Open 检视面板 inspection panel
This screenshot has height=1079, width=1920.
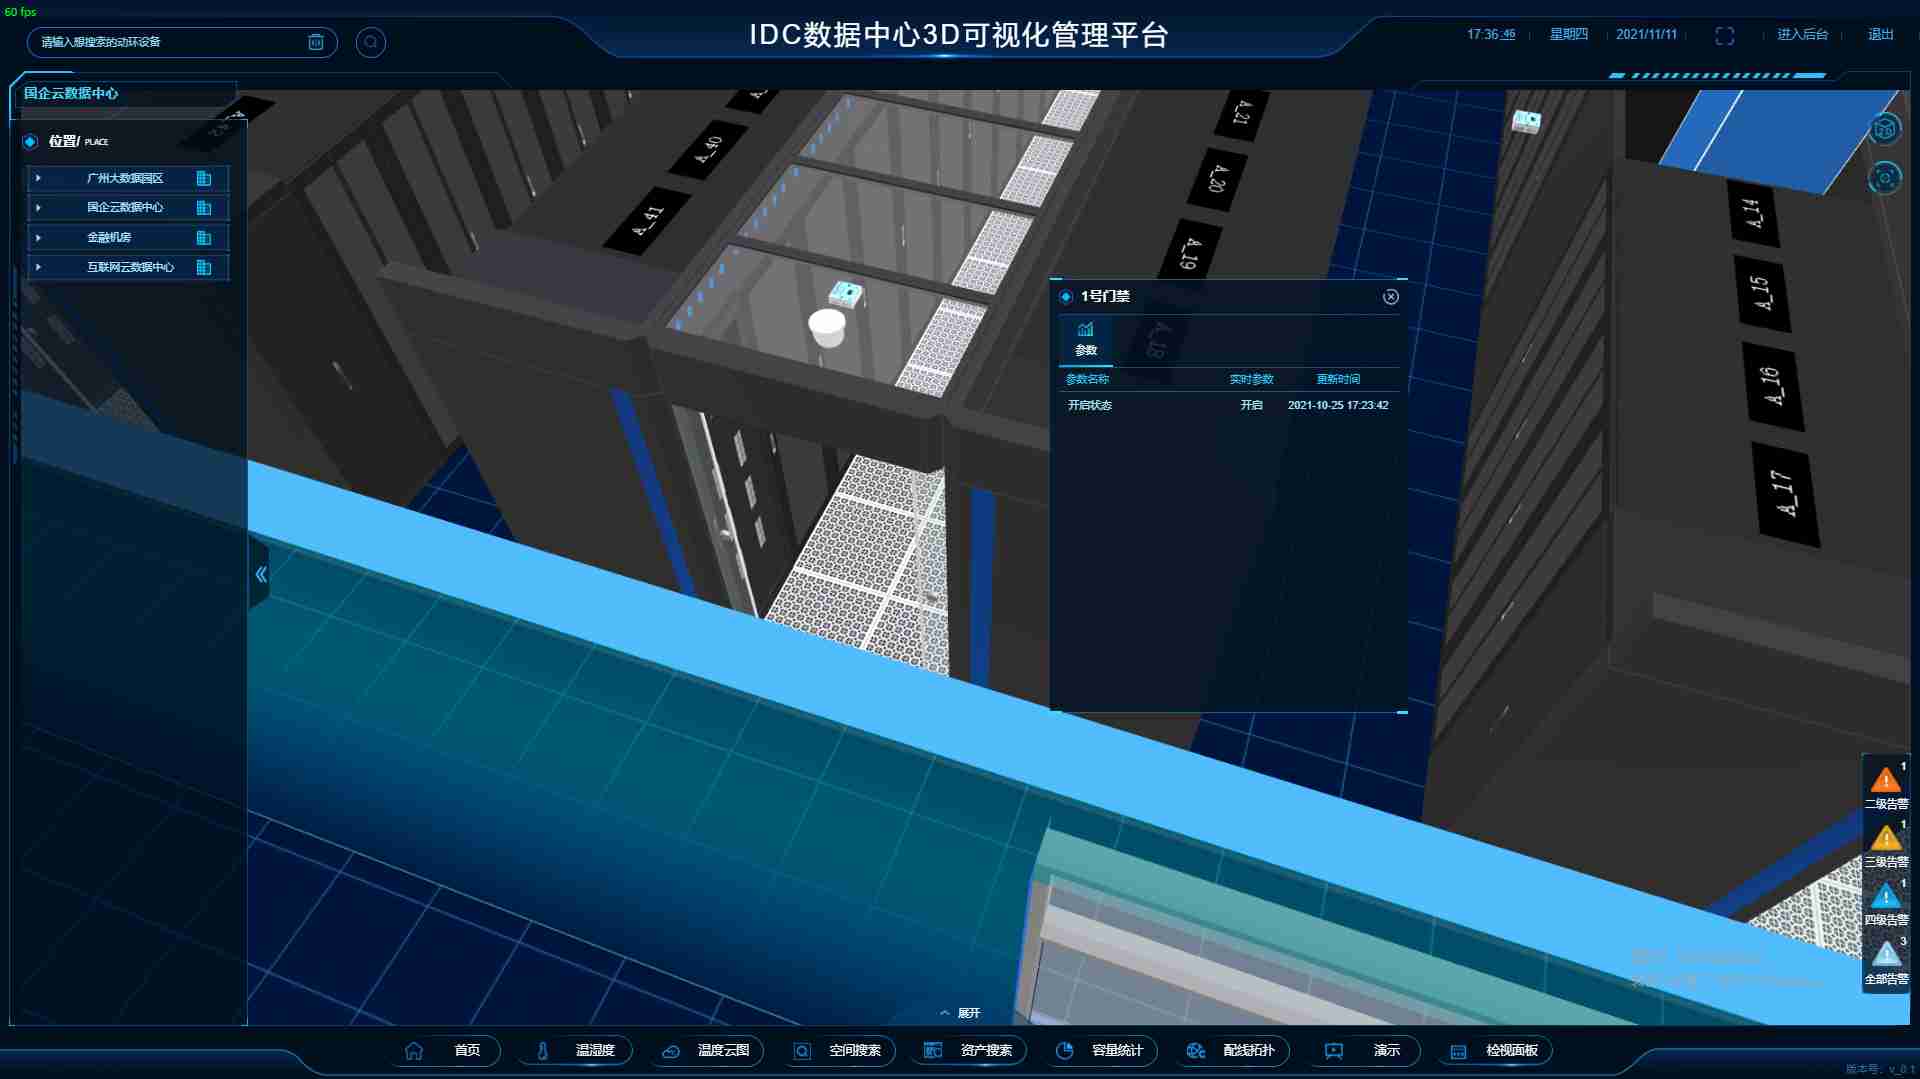(x=1497, y=1051)
